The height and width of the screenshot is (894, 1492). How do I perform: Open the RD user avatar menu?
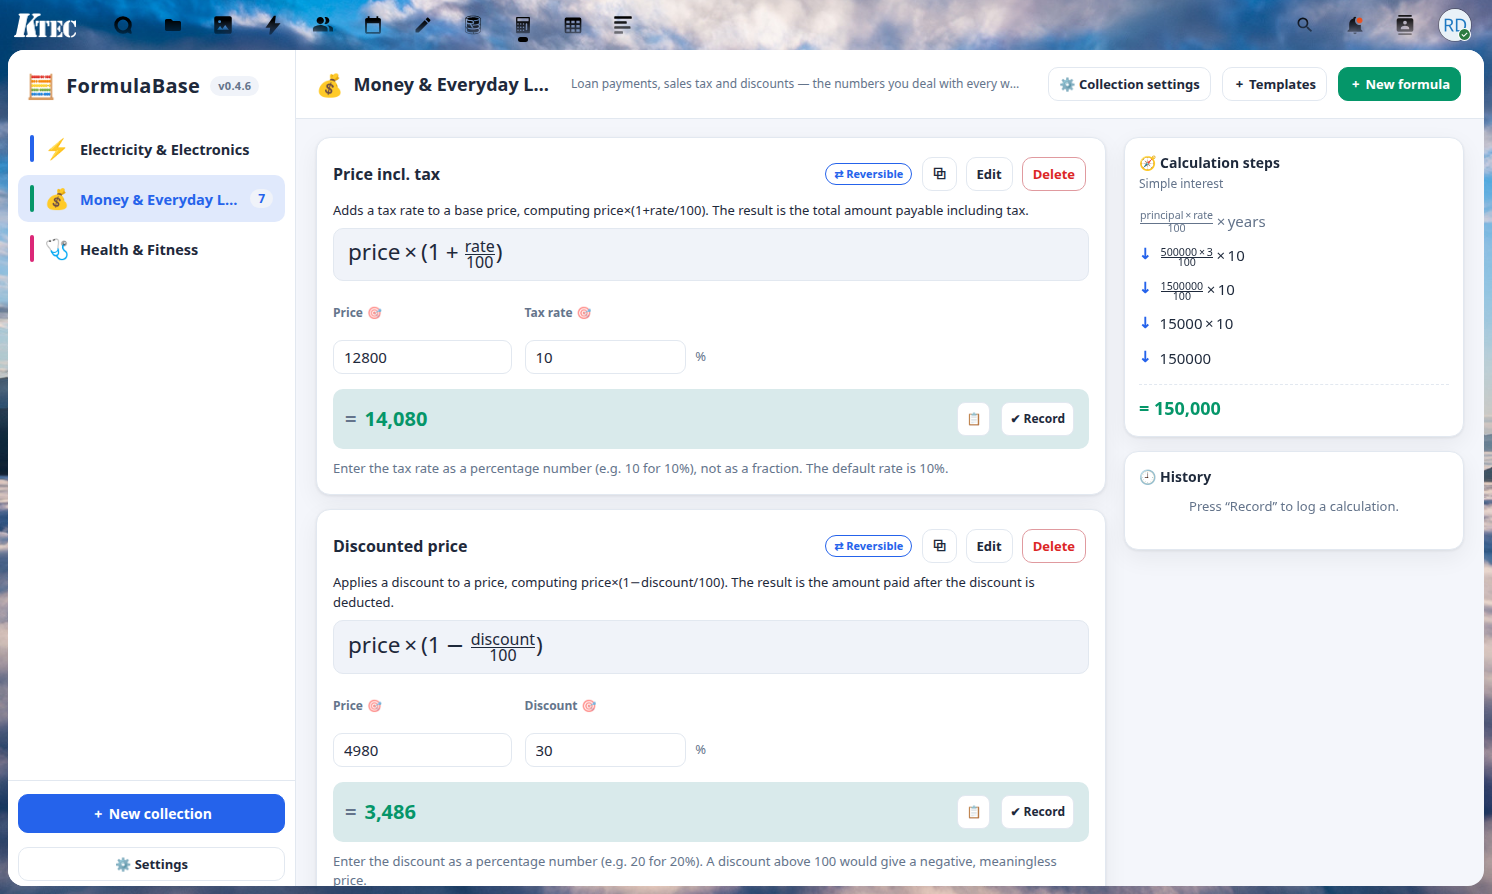coord(1455,25)
